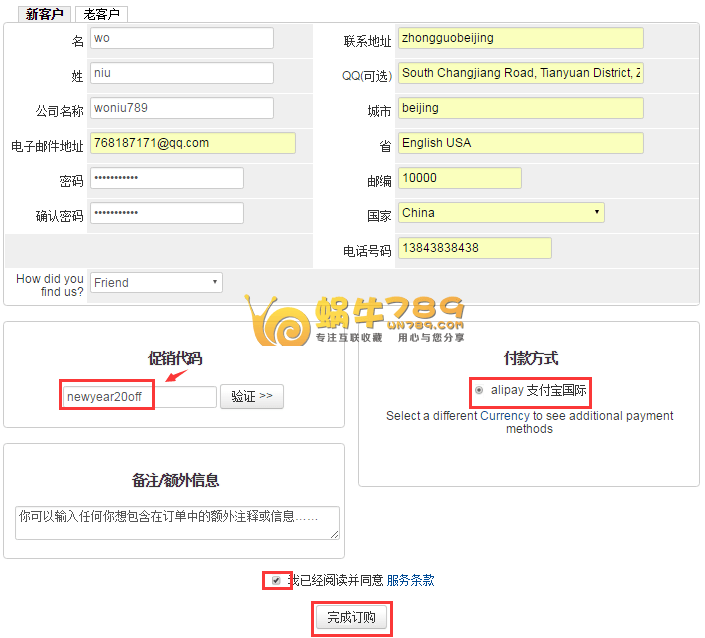Switch to the 老客户 tab
Viewport: 705px width, 638px height.
[x=101, y=14]
